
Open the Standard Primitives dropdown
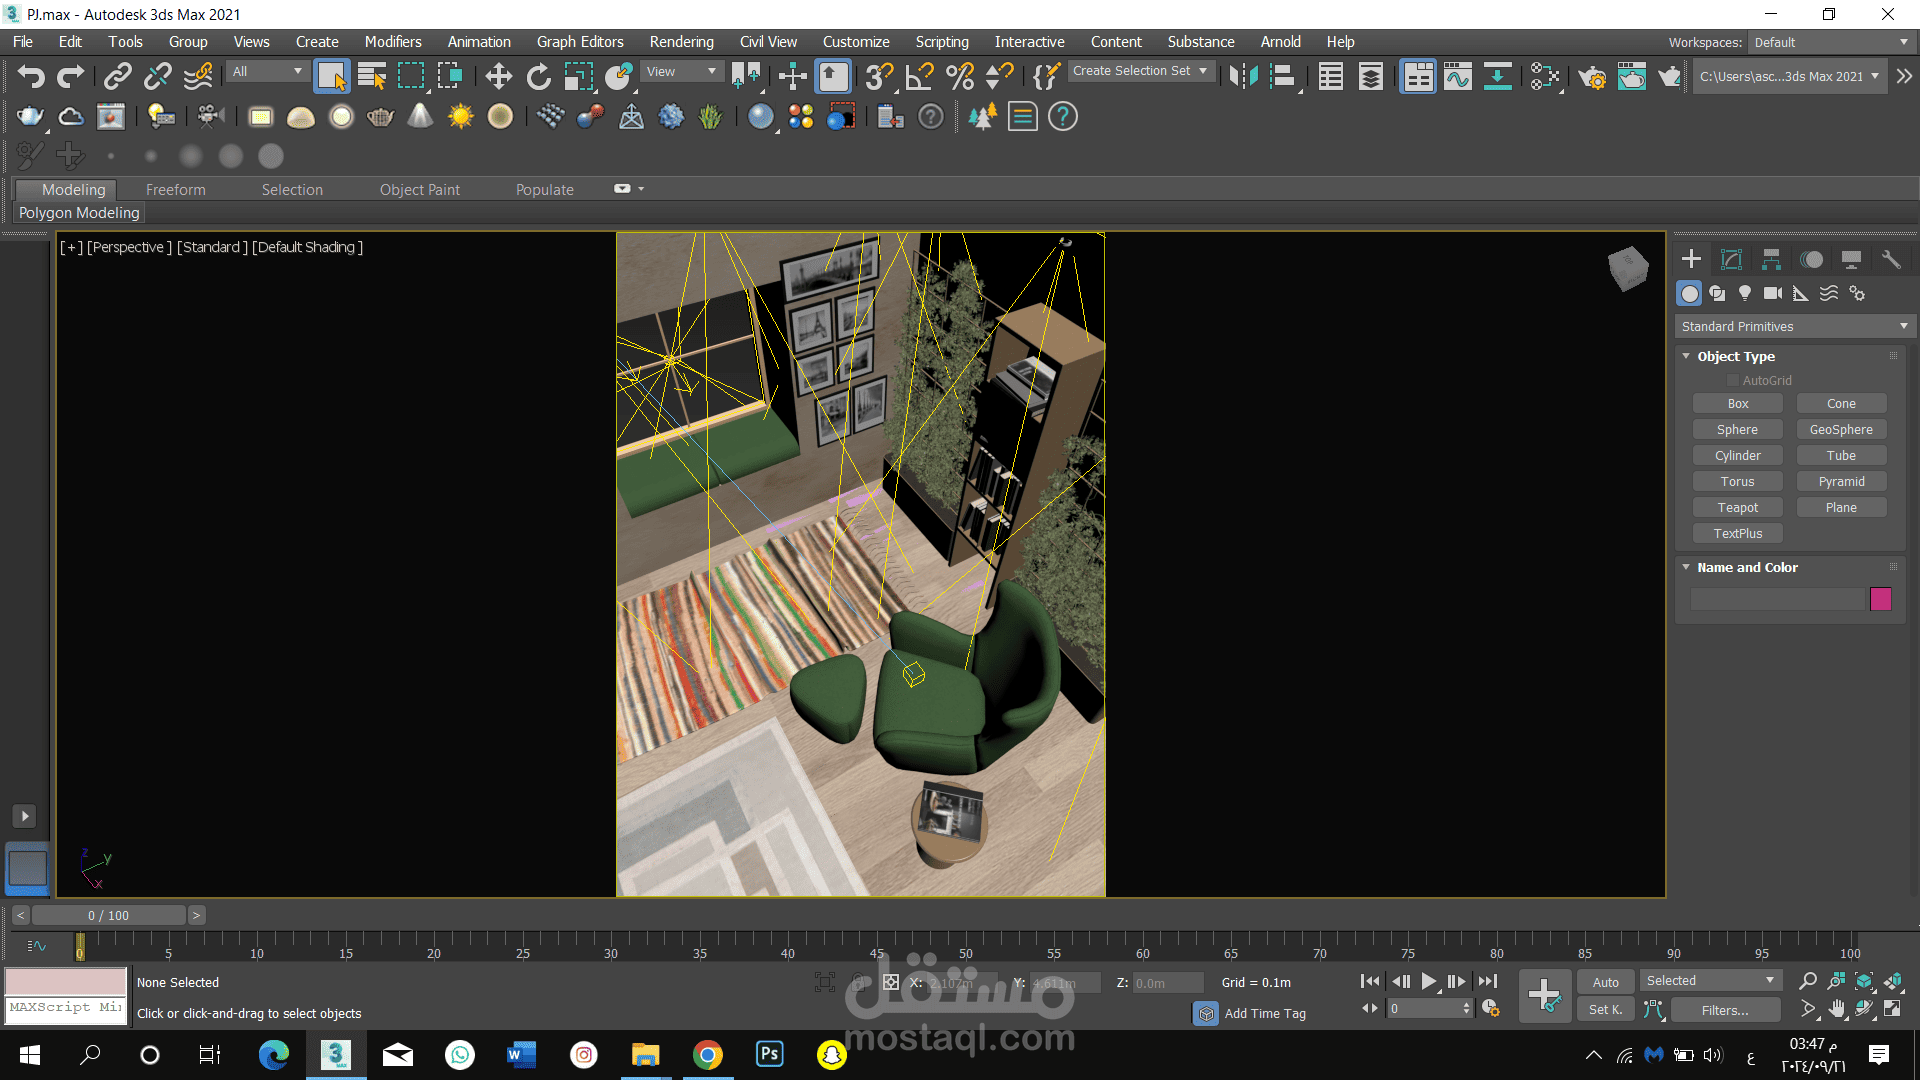1794,326
